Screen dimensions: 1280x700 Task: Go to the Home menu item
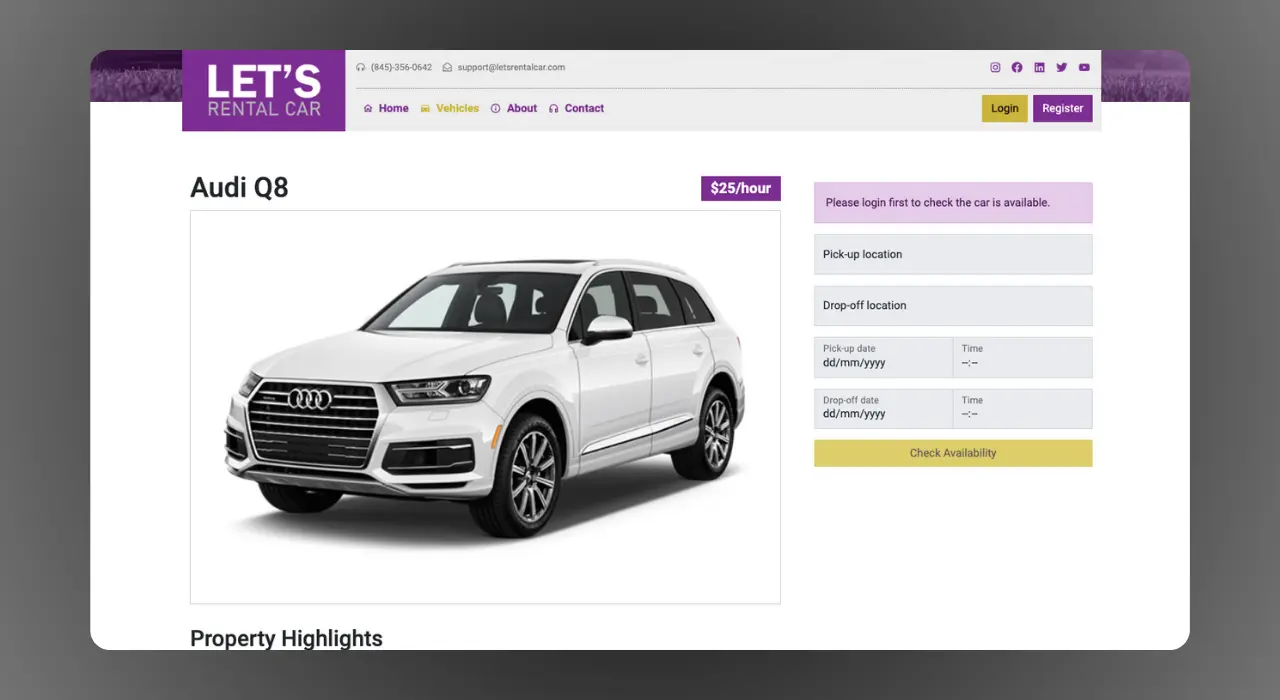click(x=393, y=108)
